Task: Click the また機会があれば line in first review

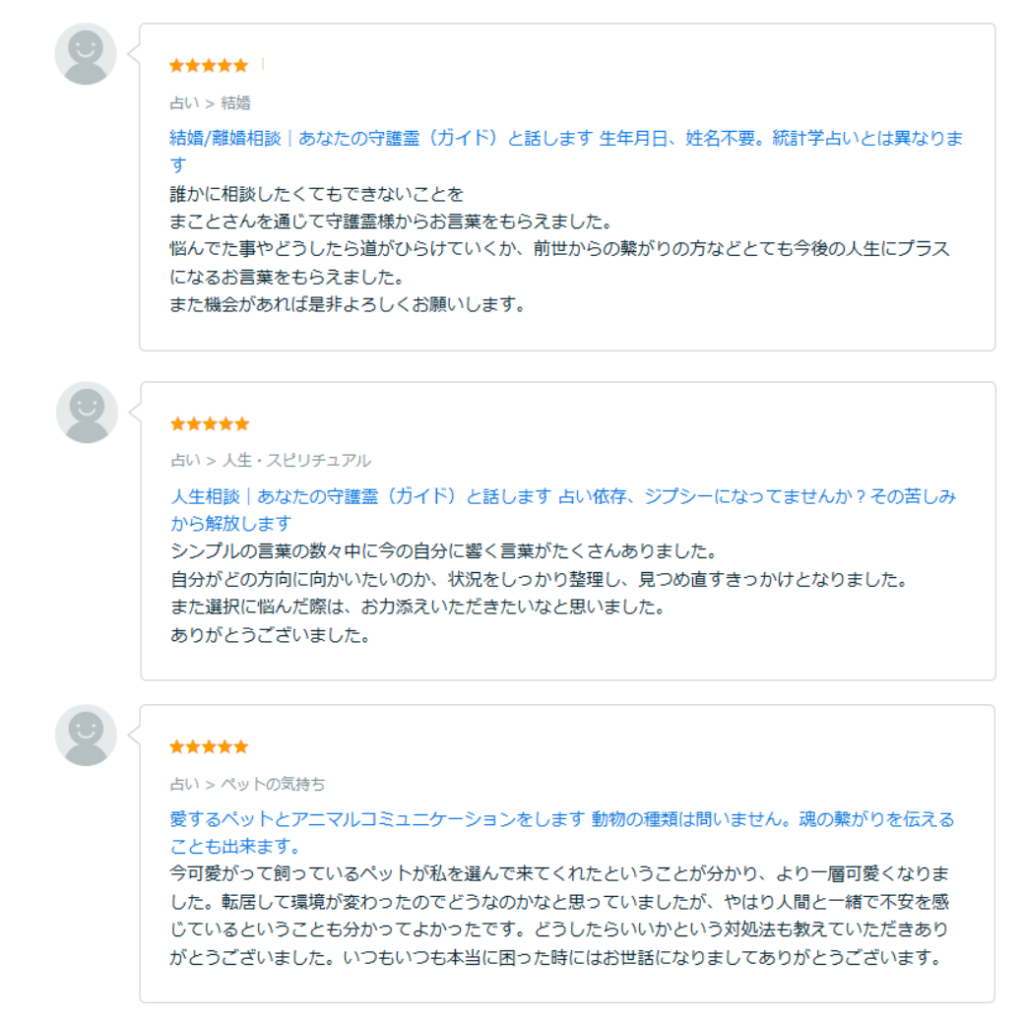Action: [x=347, y=304]
